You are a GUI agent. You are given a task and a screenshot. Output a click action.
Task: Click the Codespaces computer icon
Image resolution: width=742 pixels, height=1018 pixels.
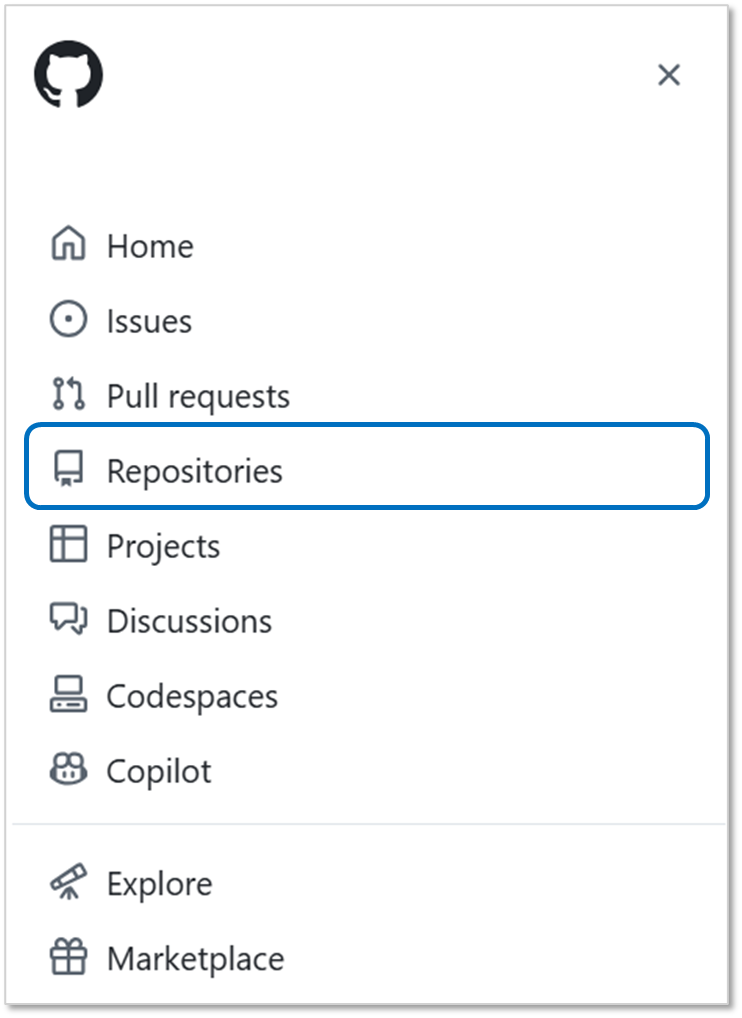(x=69, y=695)
